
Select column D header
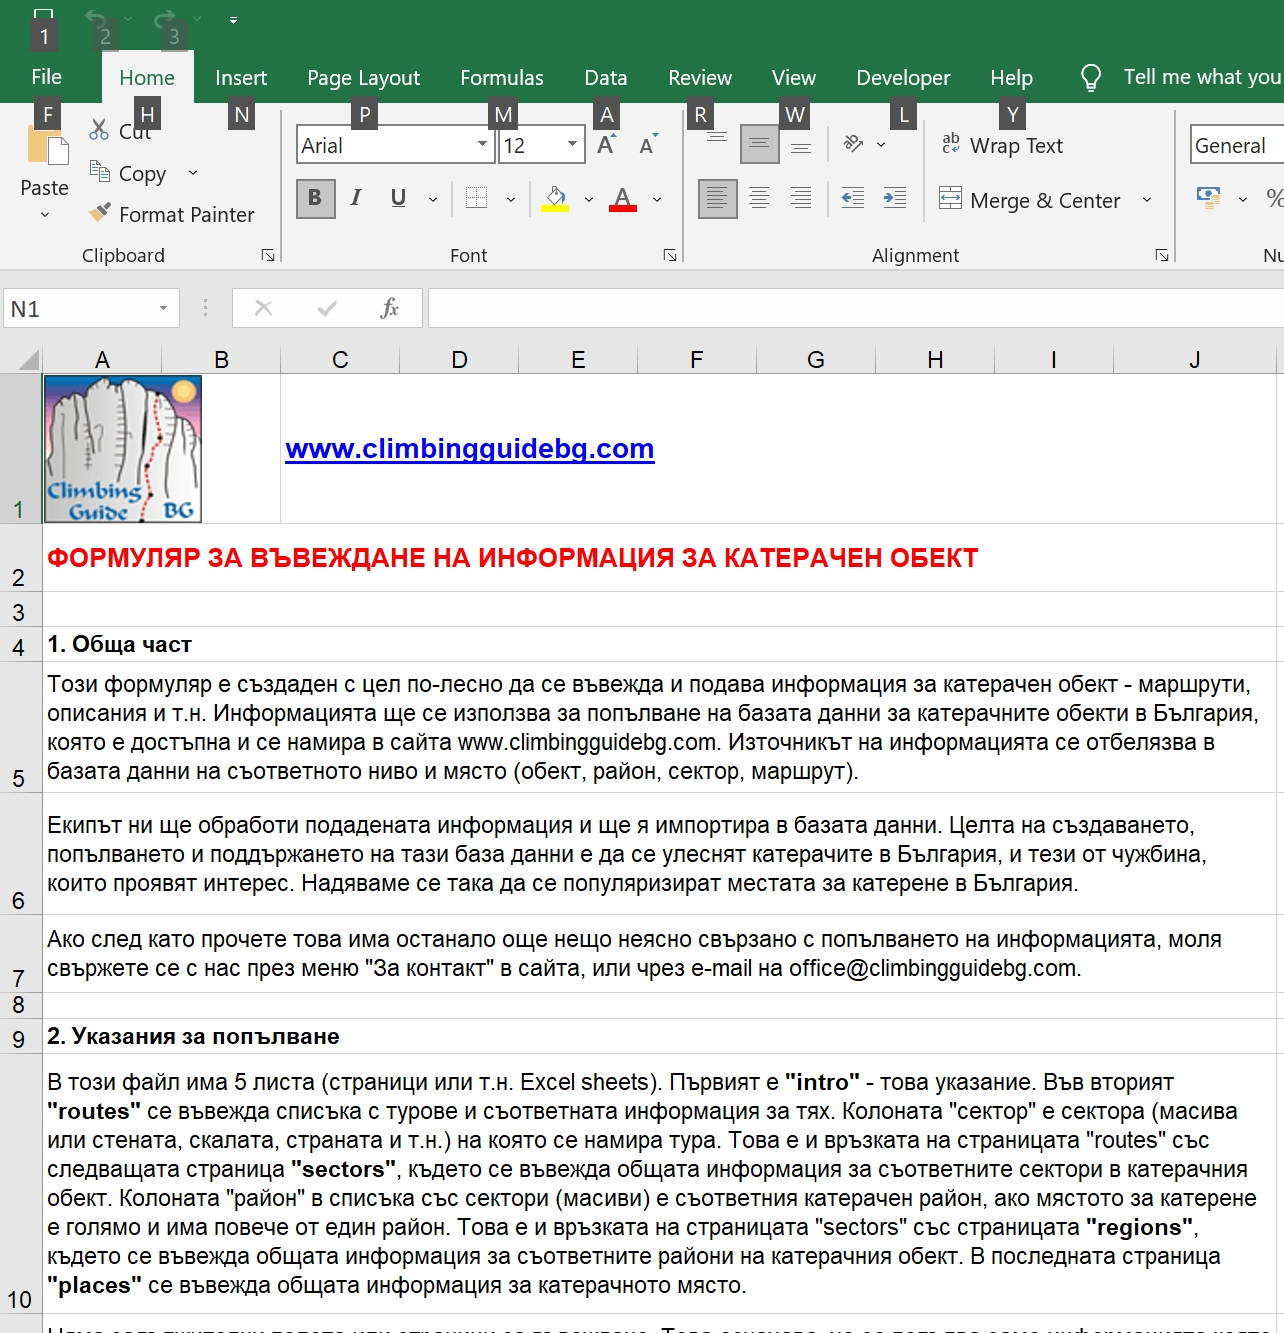459,360
